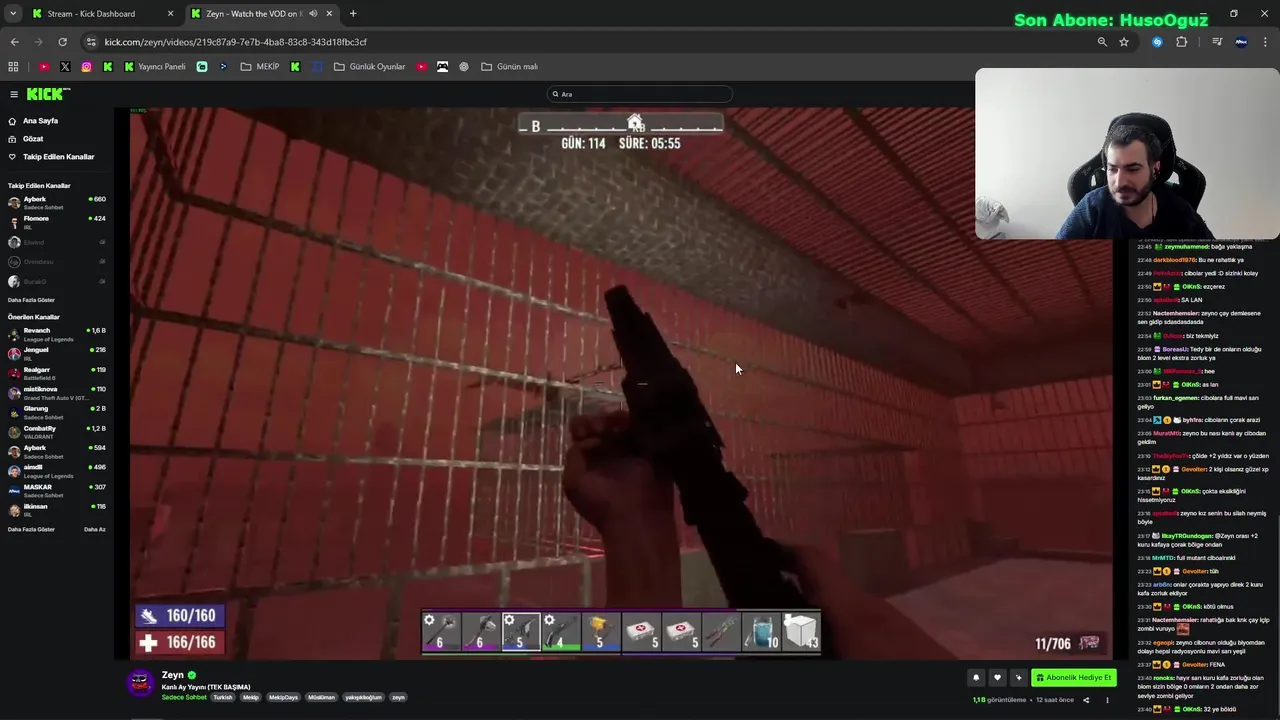Select the Zeyn - Watch the VOD tab

point(252,14)
